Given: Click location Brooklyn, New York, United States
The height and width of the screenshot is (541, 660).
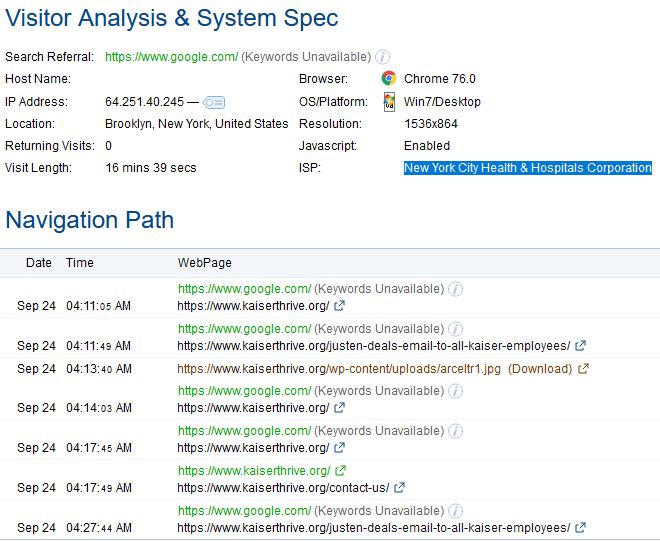Looking at the screenshot, I should [x=197, y=124].
